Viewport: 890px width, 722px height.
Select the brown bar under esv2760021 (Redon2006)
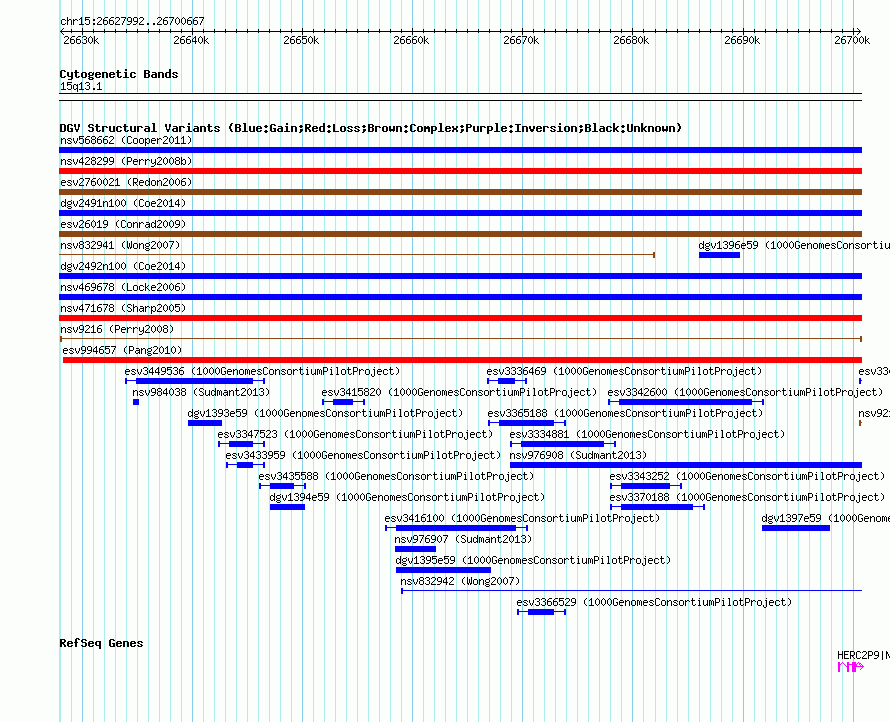(460, 192)
